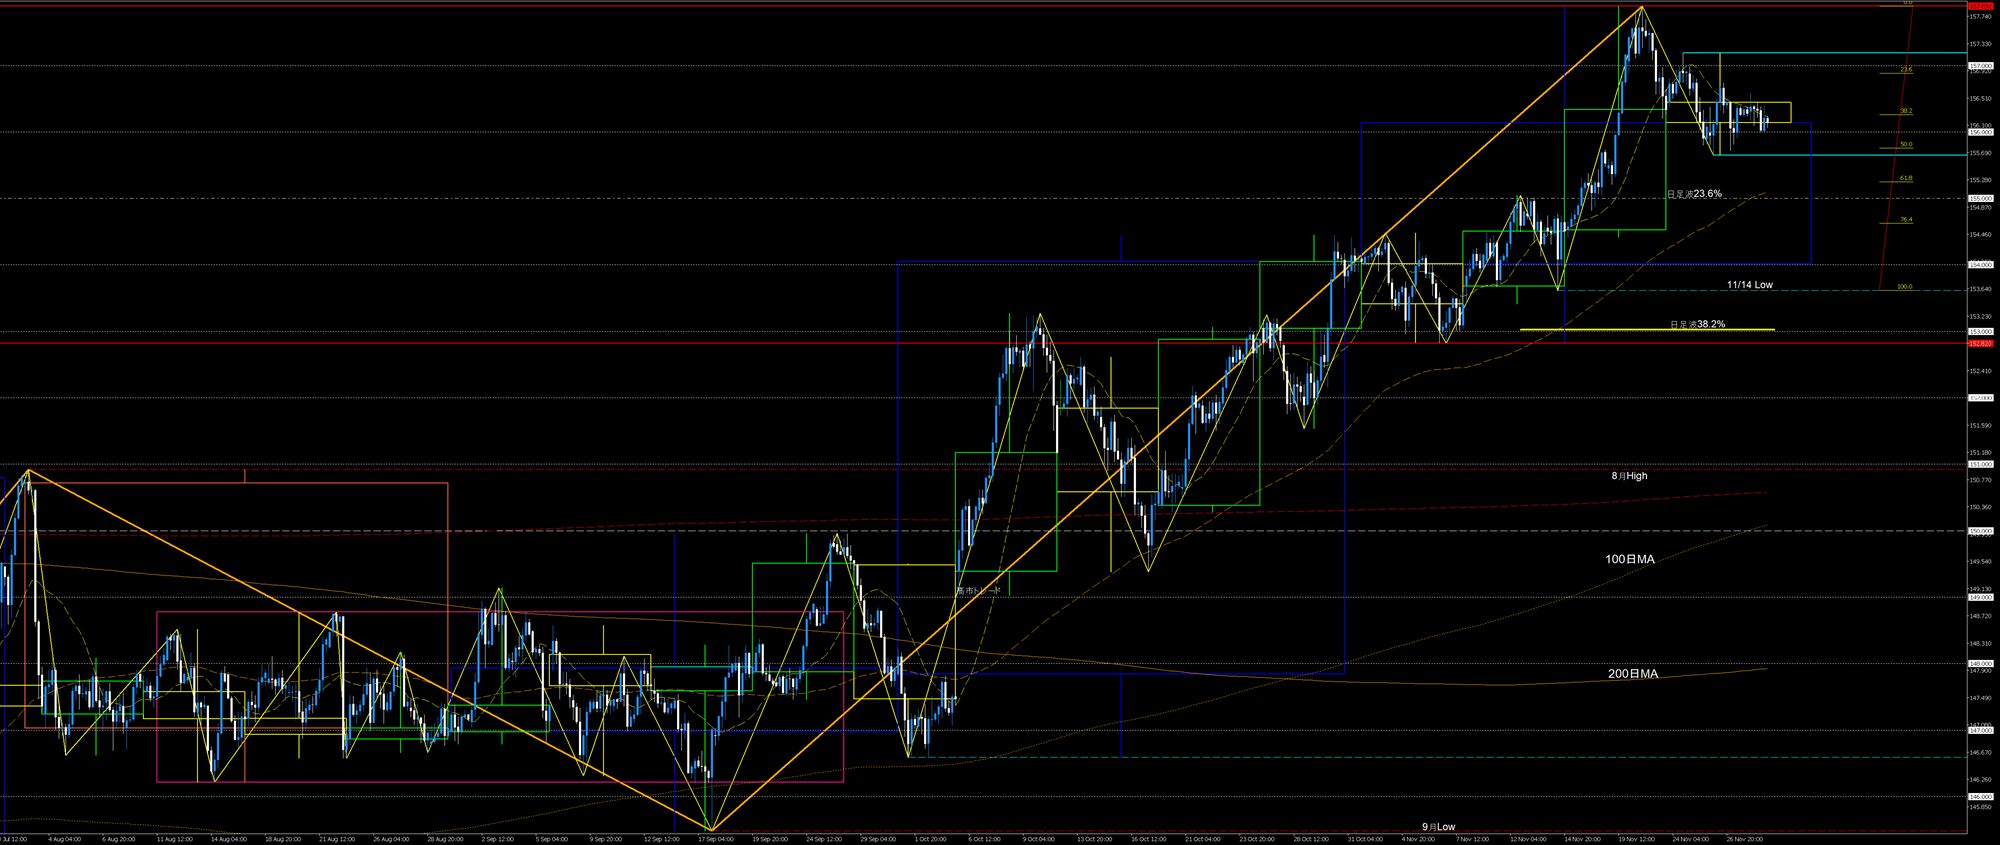2000x845 pixels.
Task: Click the 17 Sep 04:00 time label
Action: [714, 839]
